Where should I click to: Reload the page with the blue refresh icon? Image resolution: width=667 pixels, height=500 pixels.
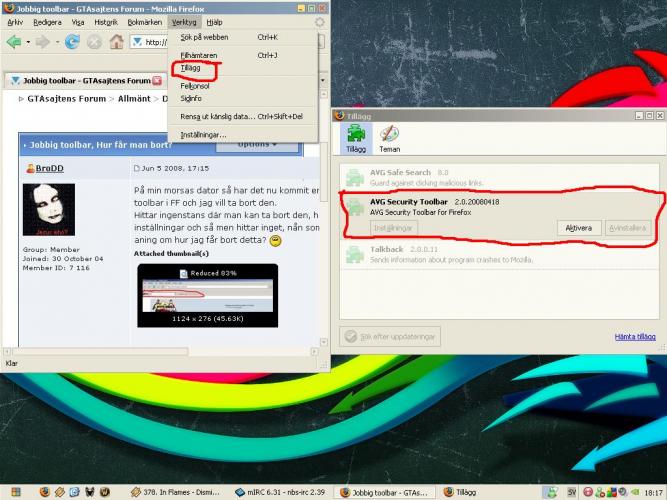pos(72,42)
